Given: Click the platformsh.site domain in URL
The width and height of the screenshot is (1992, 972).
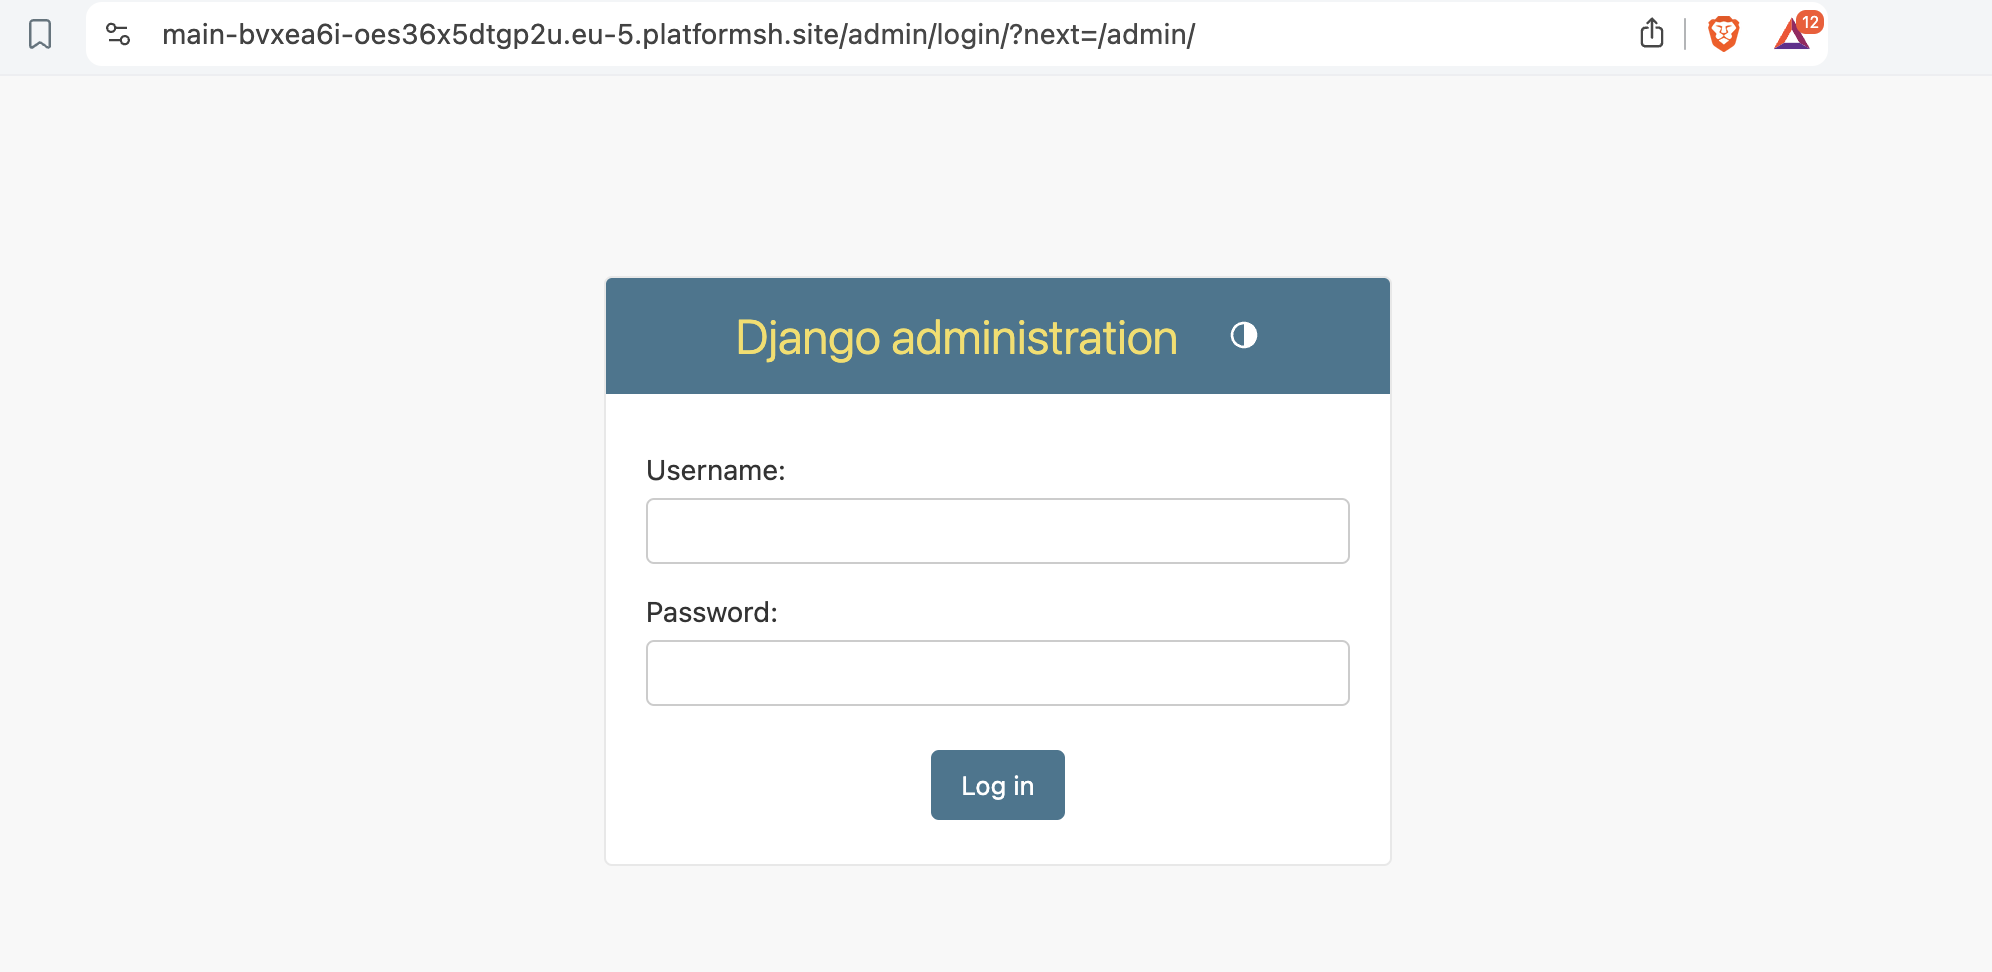Looking at the screenshot, I should pos(741,34).
